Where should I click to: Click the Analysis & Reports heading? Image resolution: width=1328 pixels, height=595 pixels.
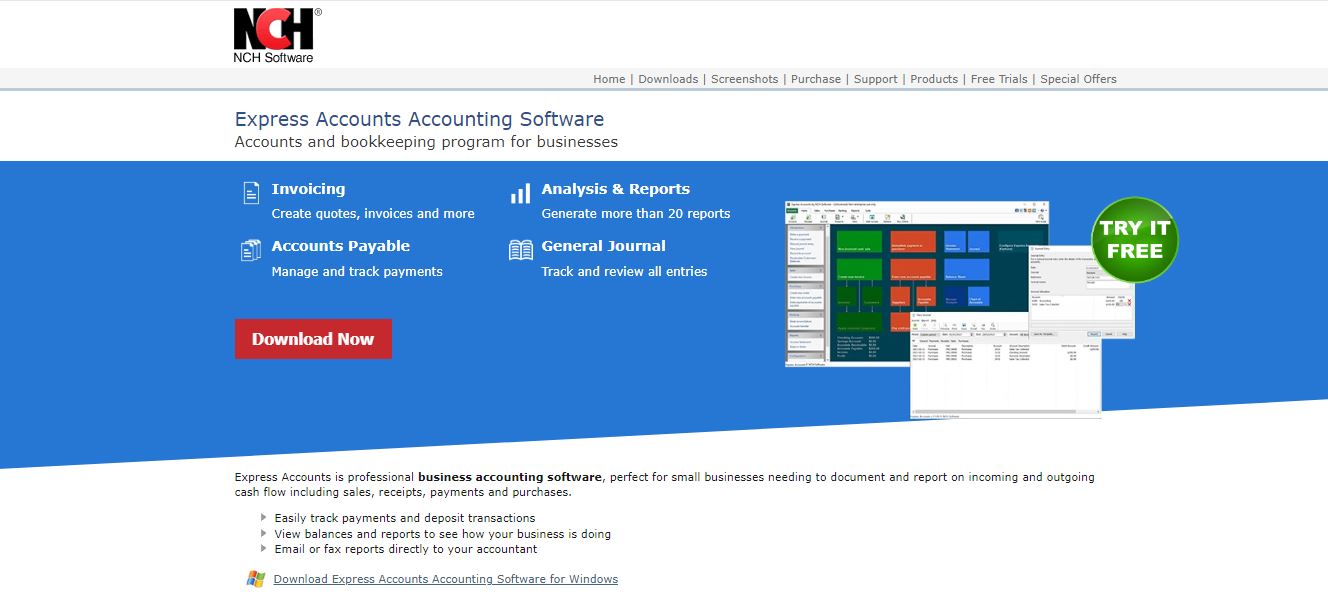[616, 189]
